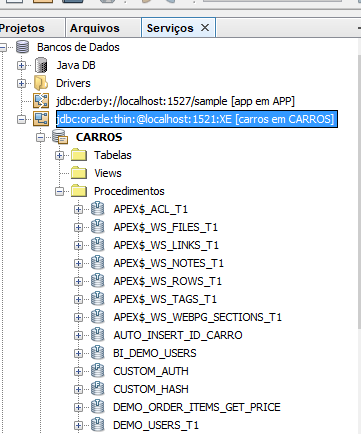Expand the APEX$_ACL_T1 node
Viewport: 361px width, 434px height.
pyautogui.click(x=78, y=209)
